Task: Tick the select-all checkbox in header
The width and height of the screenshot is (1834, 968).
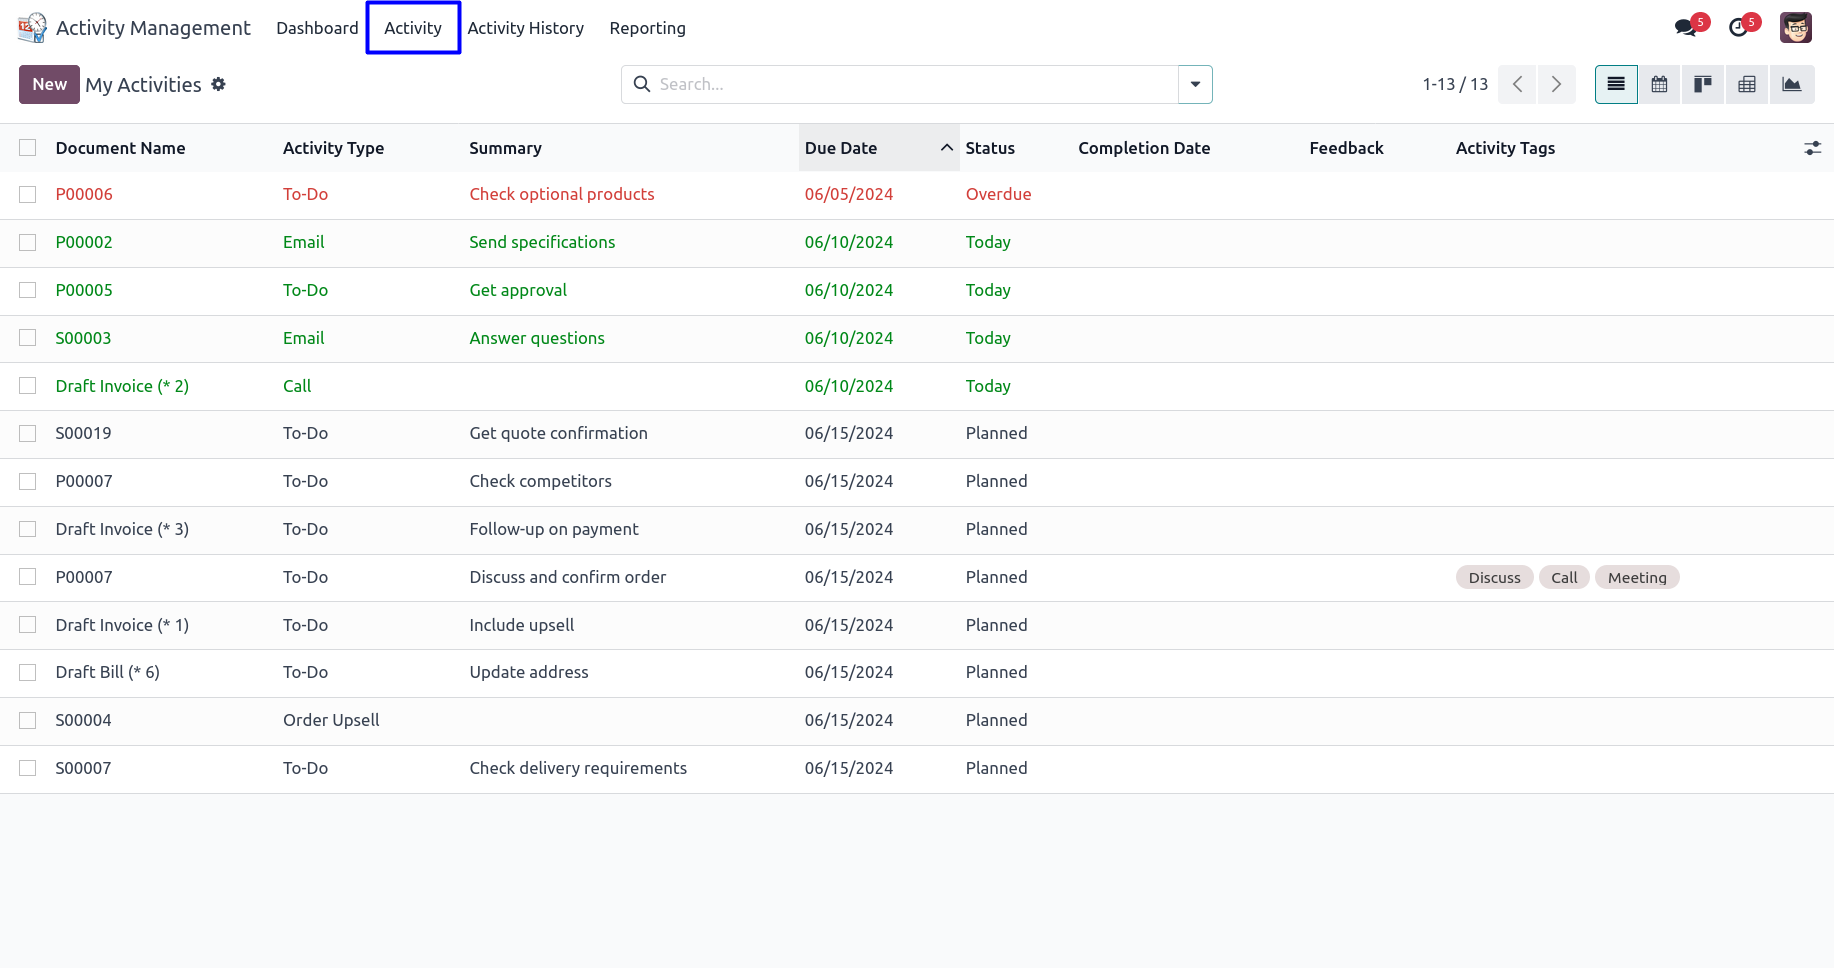Action: (x=28, y=148)
